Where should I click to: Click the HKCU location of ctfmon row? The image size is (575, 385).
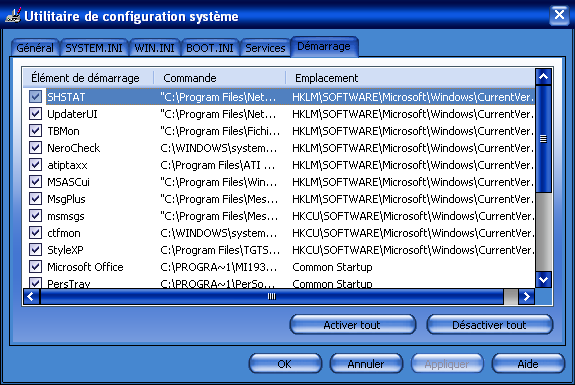click(x=413, y=233)
